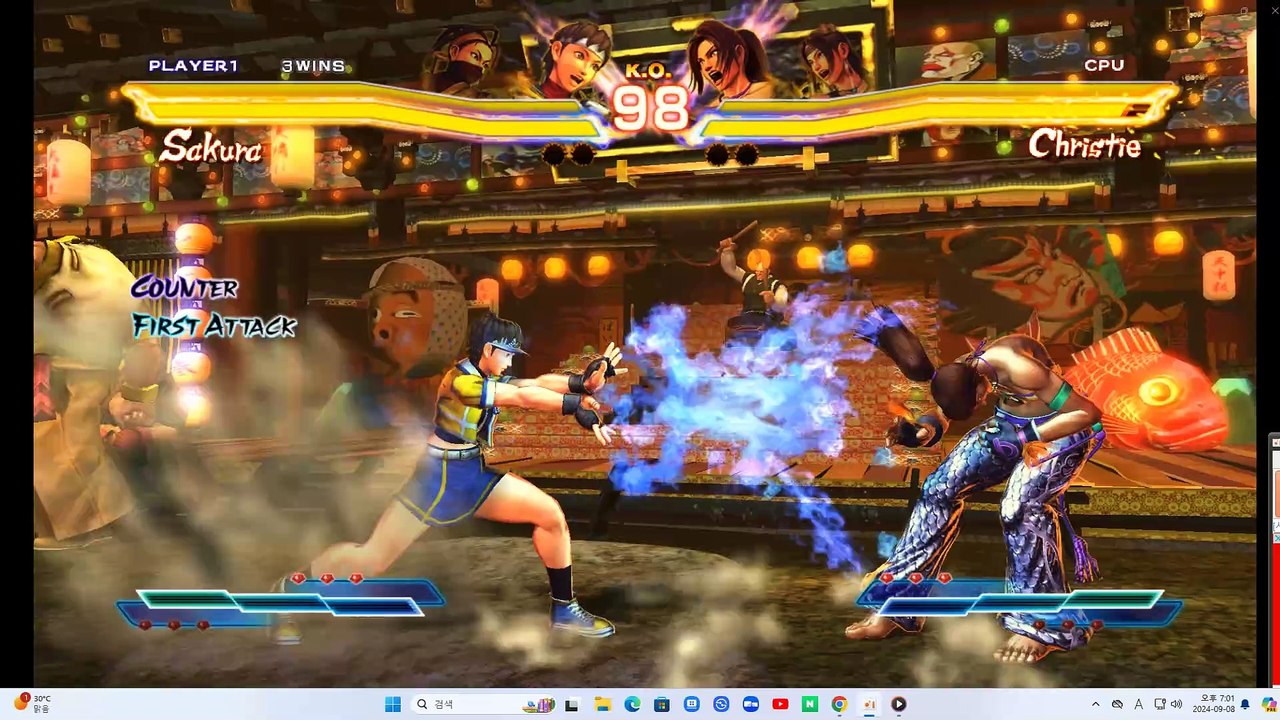Click the K.O. label above the timer
The width and height of the screenshot is (1280, 720).
(x=650, y=71)
